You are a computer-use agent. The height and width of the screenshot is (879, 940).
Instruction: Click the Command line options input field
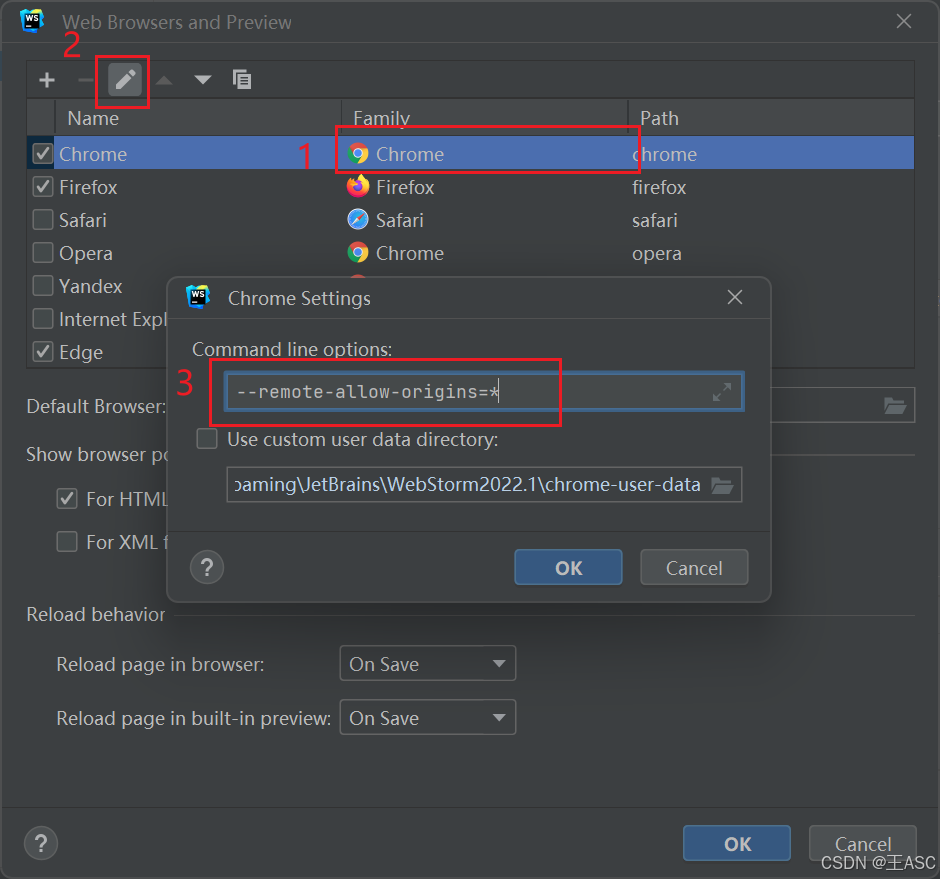[x=460, y=392]
